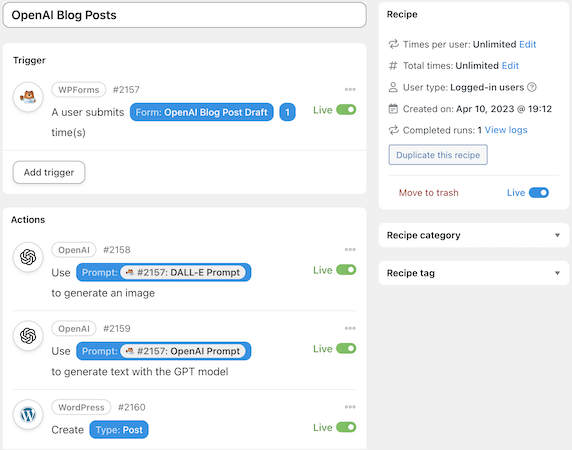Toggle the Live switch for WPForms trigger
The width and height of the screenshot is (572, 450).
tap(346, 110)
